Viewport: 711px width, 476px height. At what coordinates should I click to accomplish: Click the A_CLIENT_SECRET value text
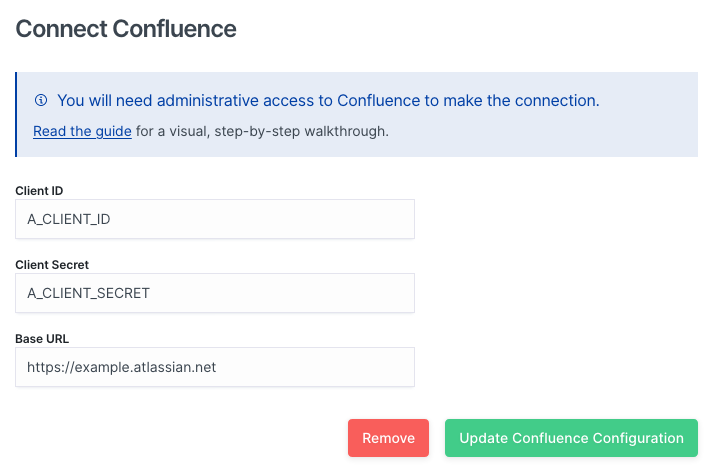[88, 293]
